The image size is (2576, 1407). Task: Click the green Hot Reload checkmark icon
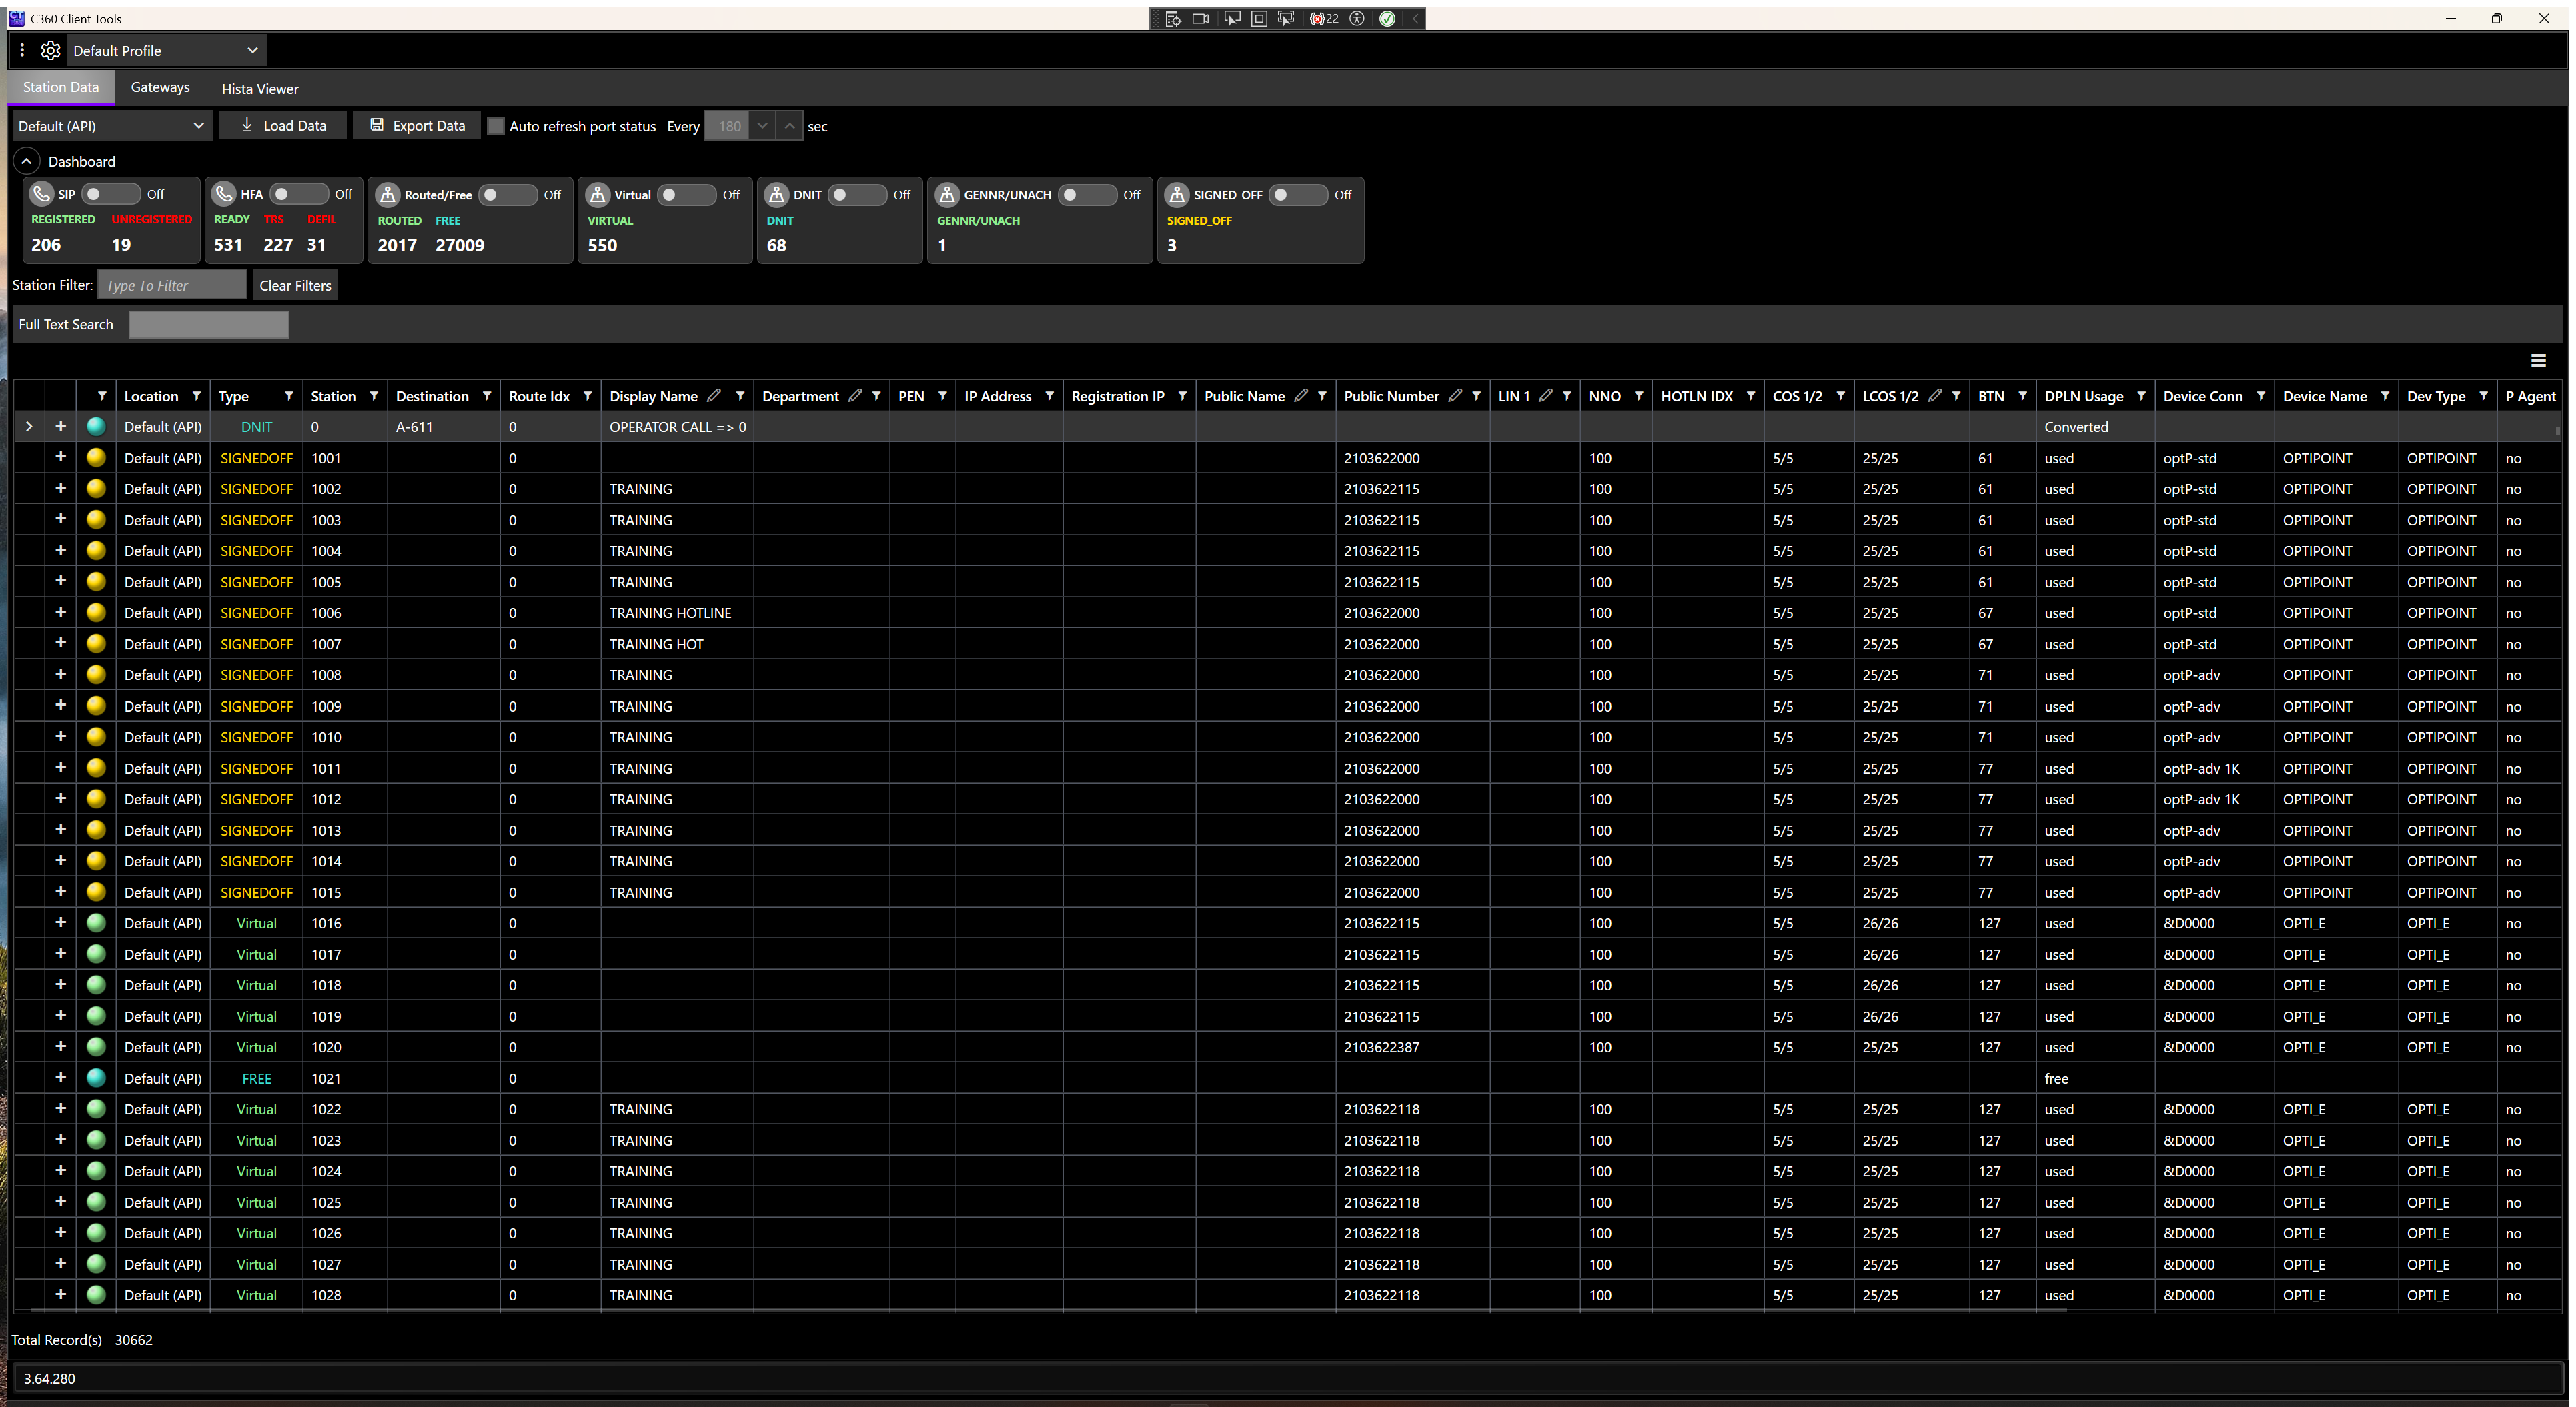(1387, 18)
